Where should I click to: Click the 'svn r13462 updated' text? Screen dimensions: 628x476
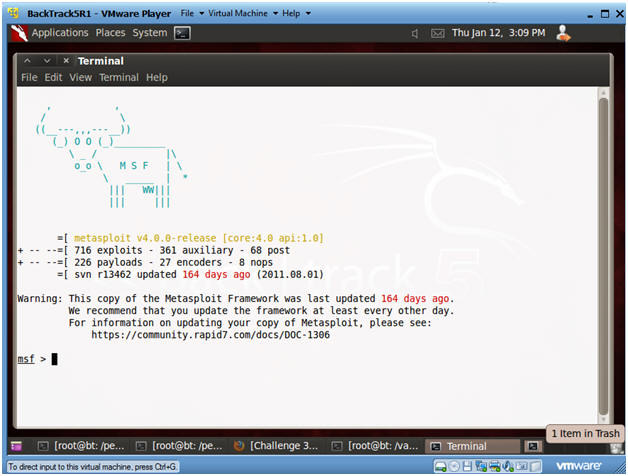tap(125, 274)
